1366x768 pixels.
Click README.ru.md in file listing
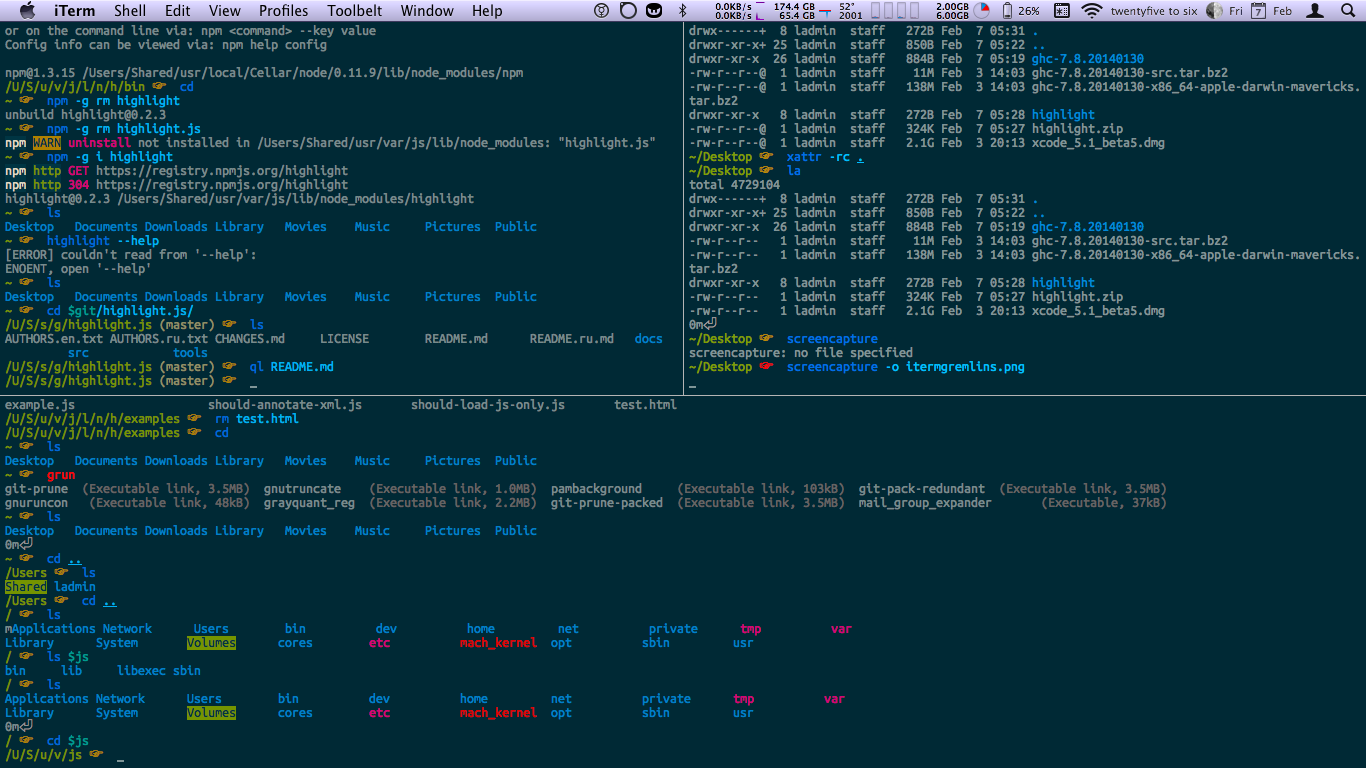pos(572,339)
